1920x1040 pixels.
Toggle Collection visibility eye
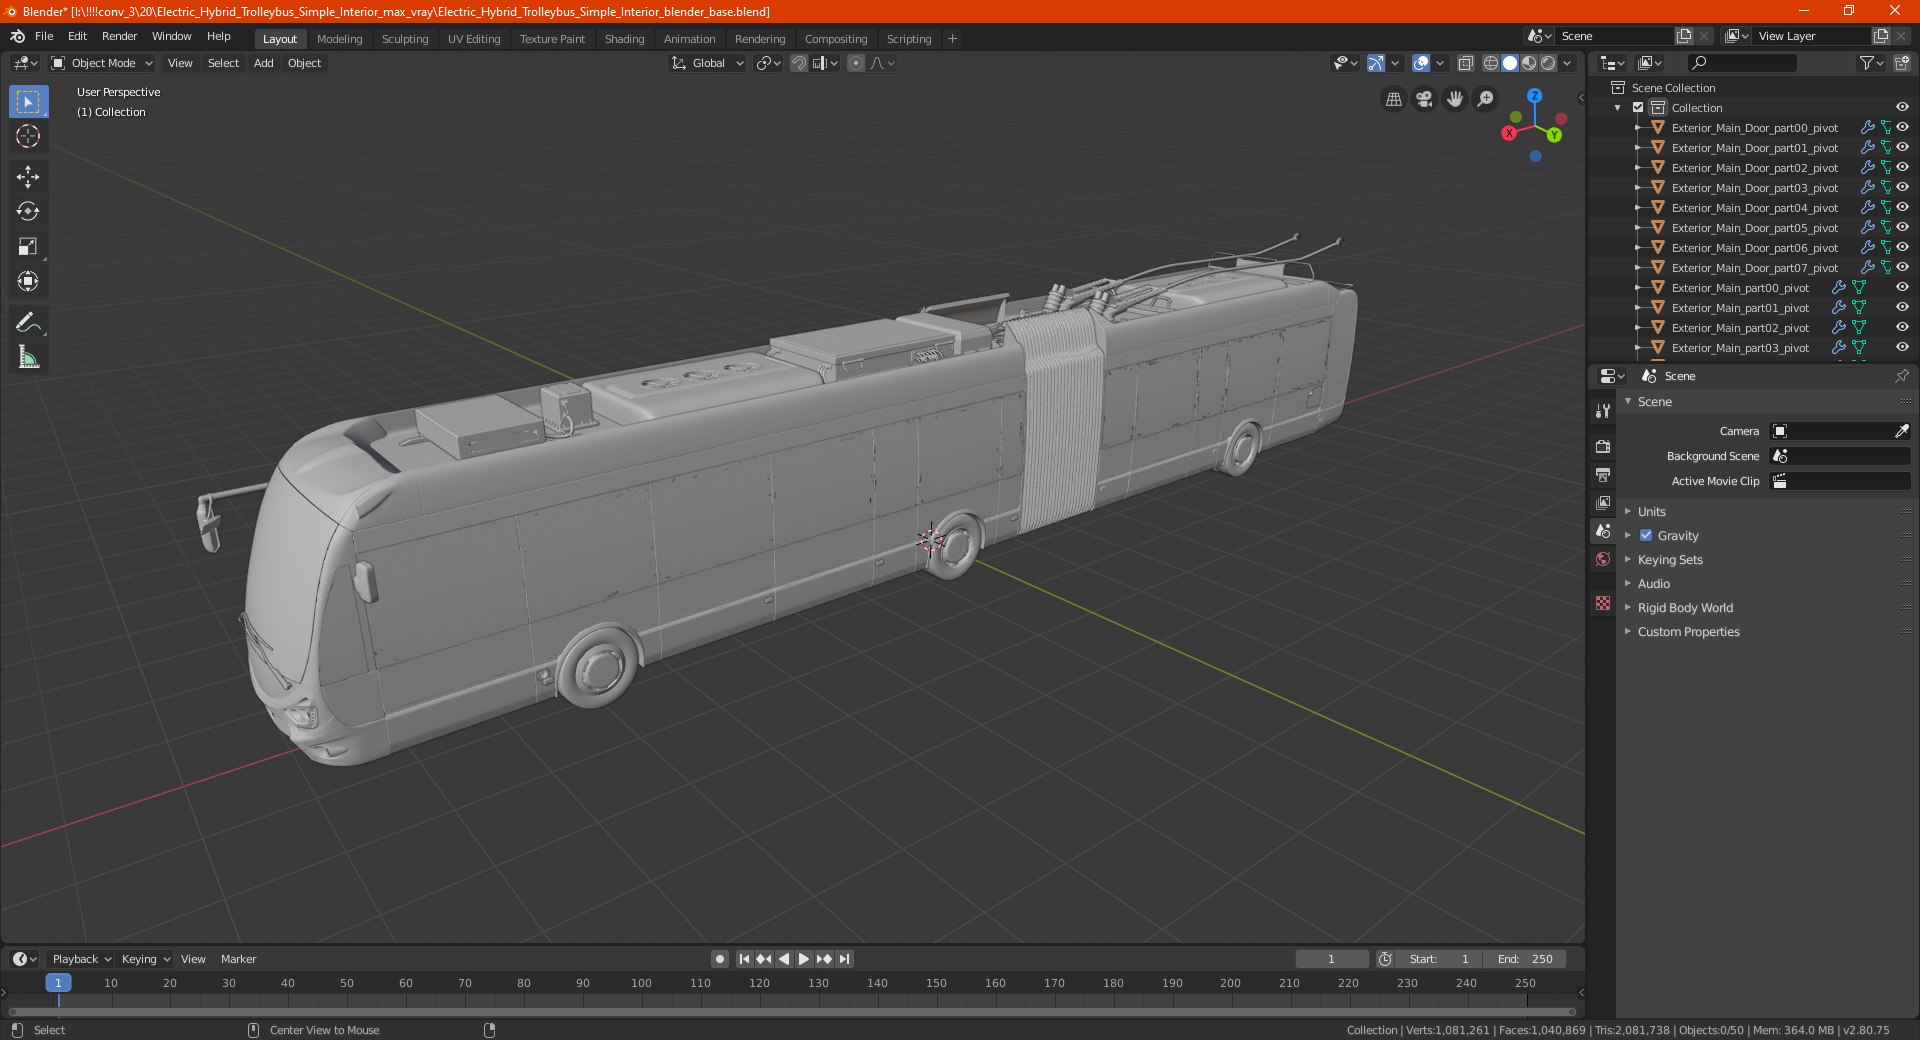pos(1902,108)
